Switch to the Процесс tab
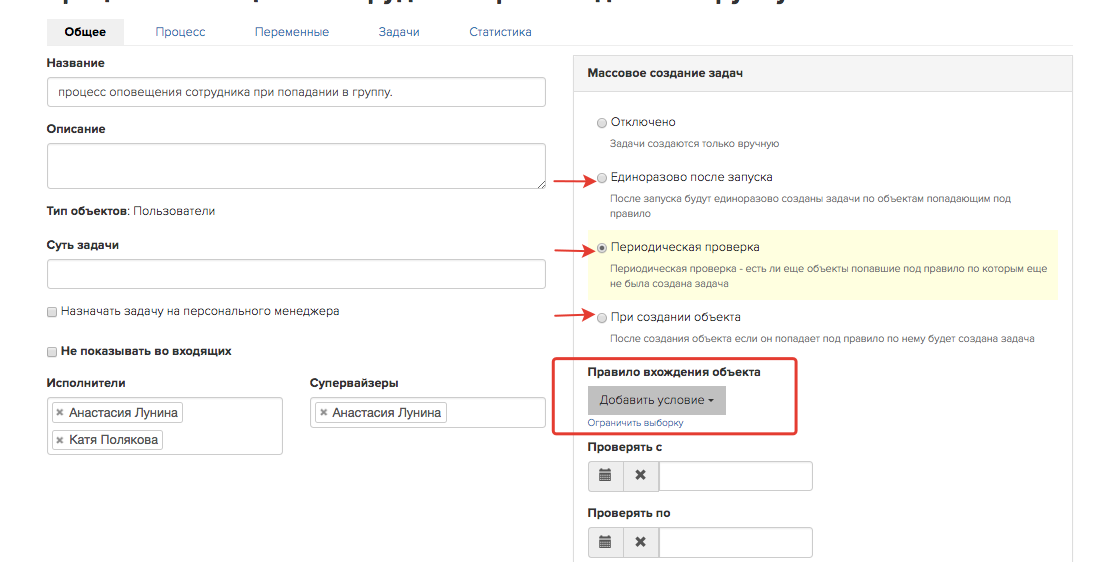Viewport: 1111px width, 562px height. [x=180, y=32]
